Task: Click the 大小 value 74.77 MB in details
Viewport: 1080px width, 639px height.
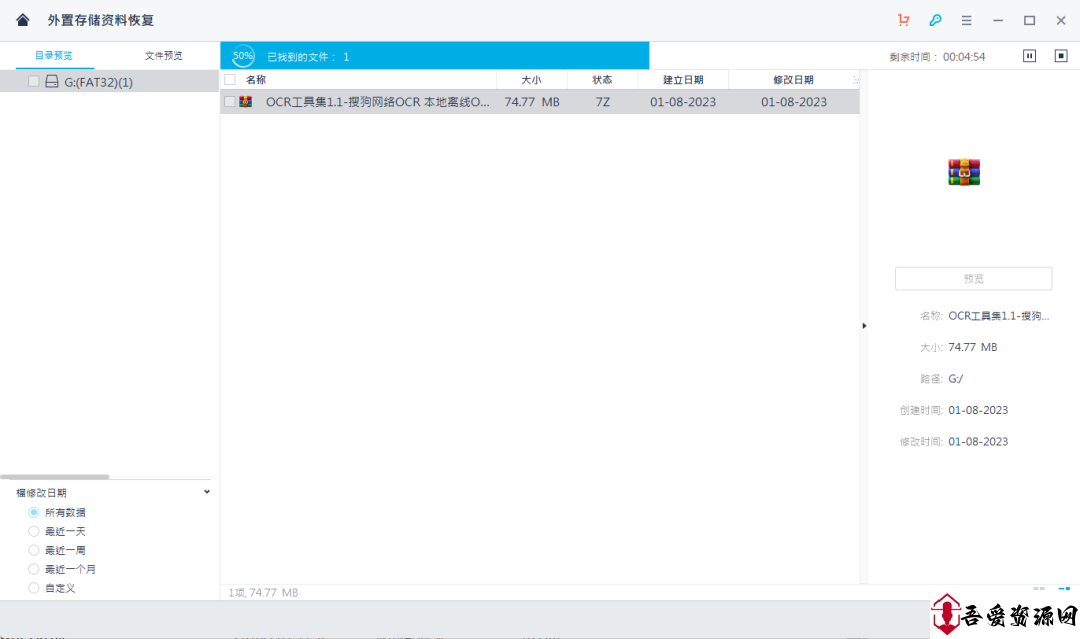Action: pos(973,347)
